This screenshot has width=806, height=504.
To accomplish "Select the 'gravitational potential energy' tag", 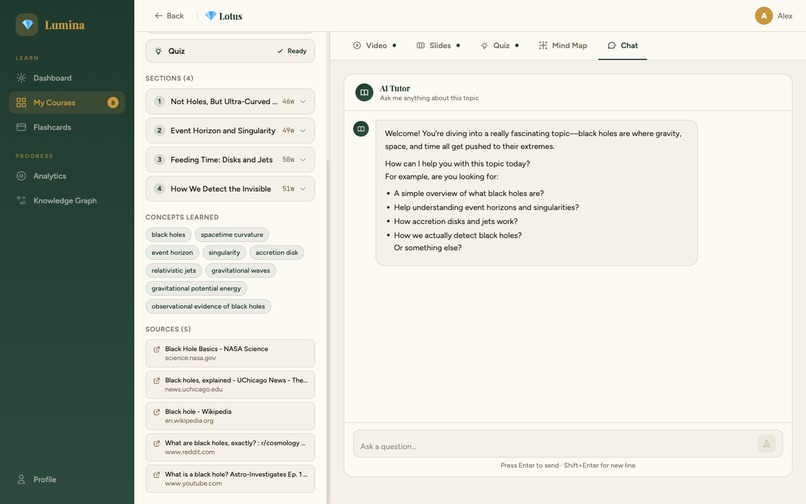I will tap(196, 289).
